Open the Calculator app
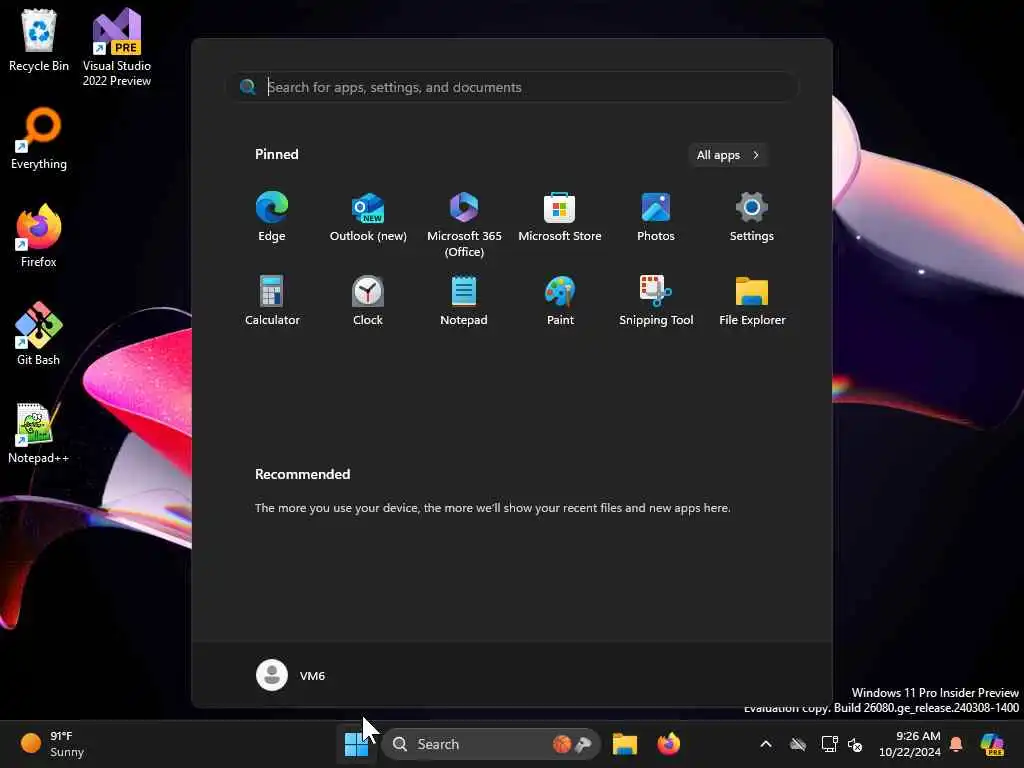Viewport: 1024px width, 768px height. point(272,301)
